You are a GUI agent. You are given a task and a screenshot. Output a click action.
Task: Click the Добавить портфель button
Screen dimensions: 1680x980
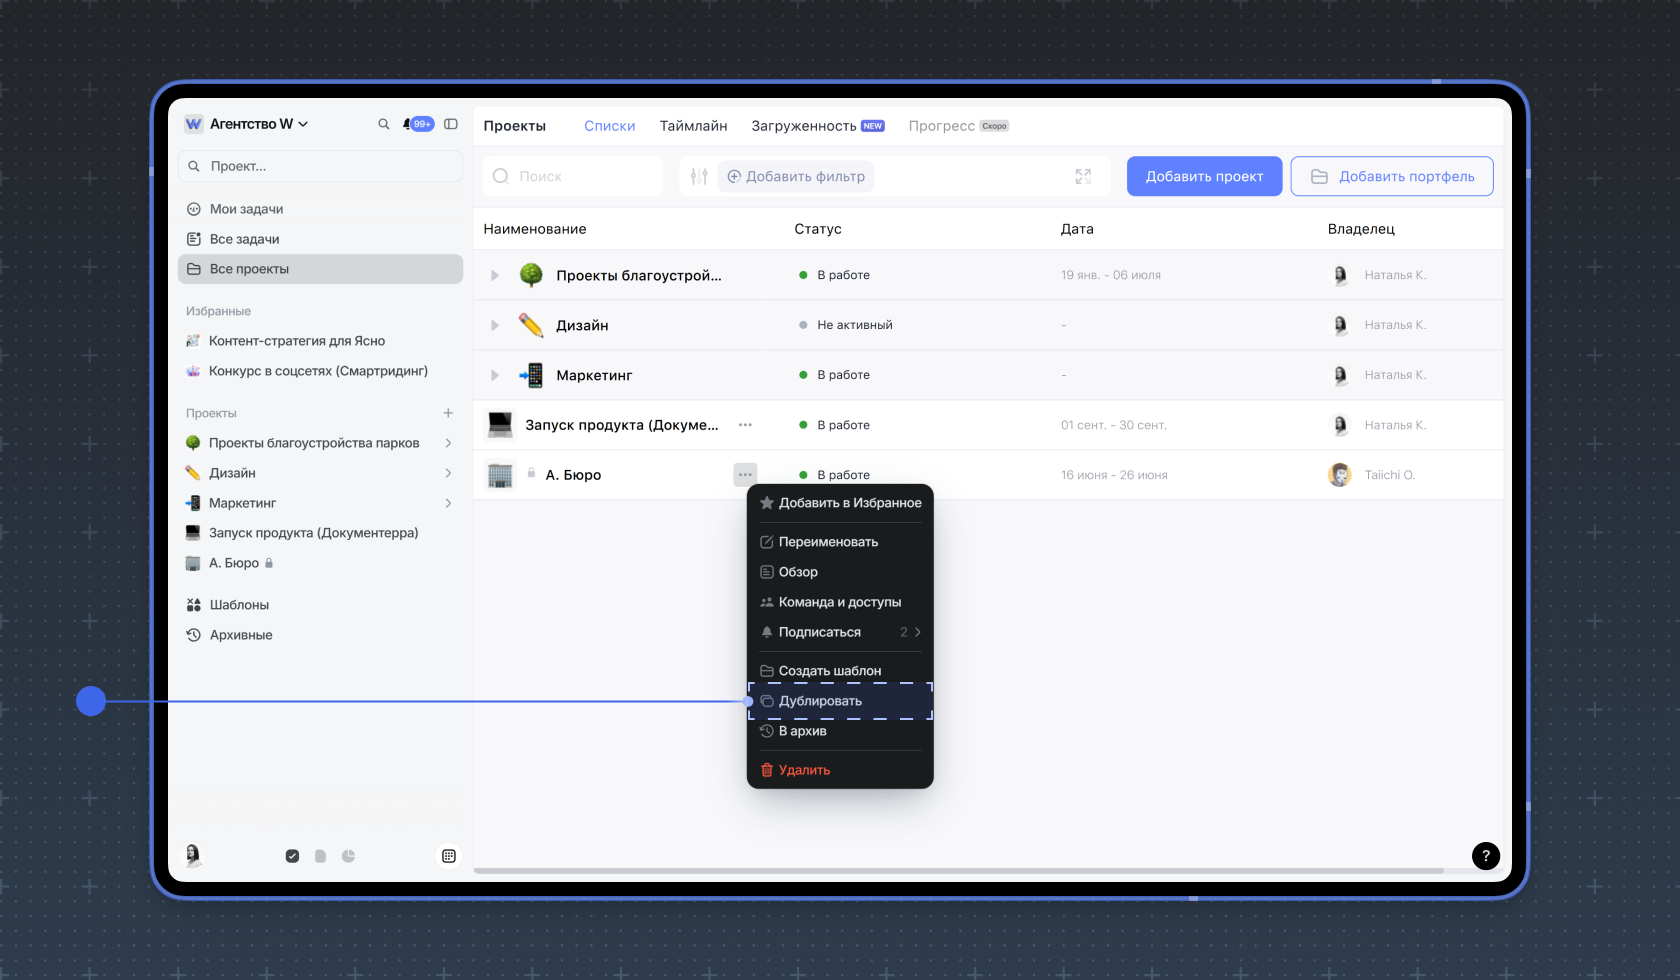pos(1391,176)
